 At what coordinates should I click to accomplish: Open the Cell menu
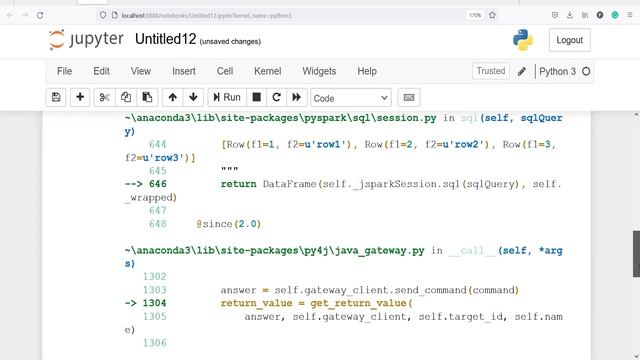click(x=225, y=71)
